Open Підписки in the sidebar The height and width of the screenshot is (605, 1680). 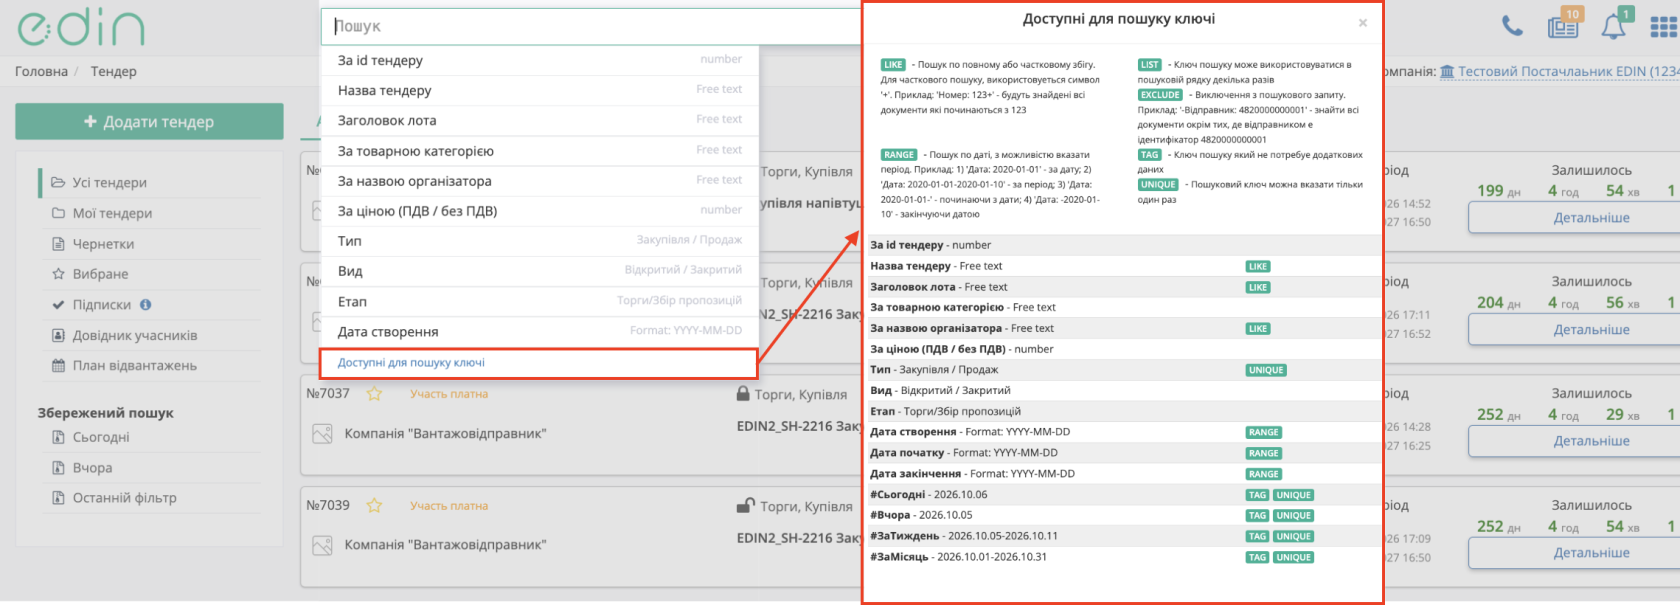point(101,305)
